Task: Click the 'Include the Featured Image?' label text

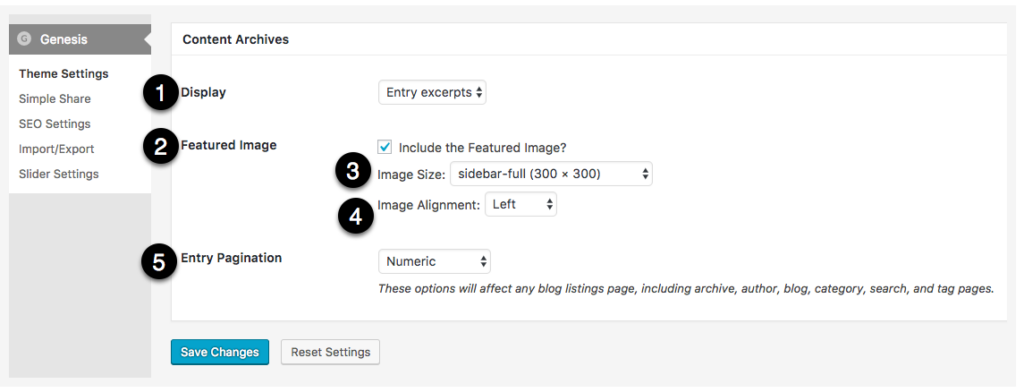Action: tap(483, 148)
